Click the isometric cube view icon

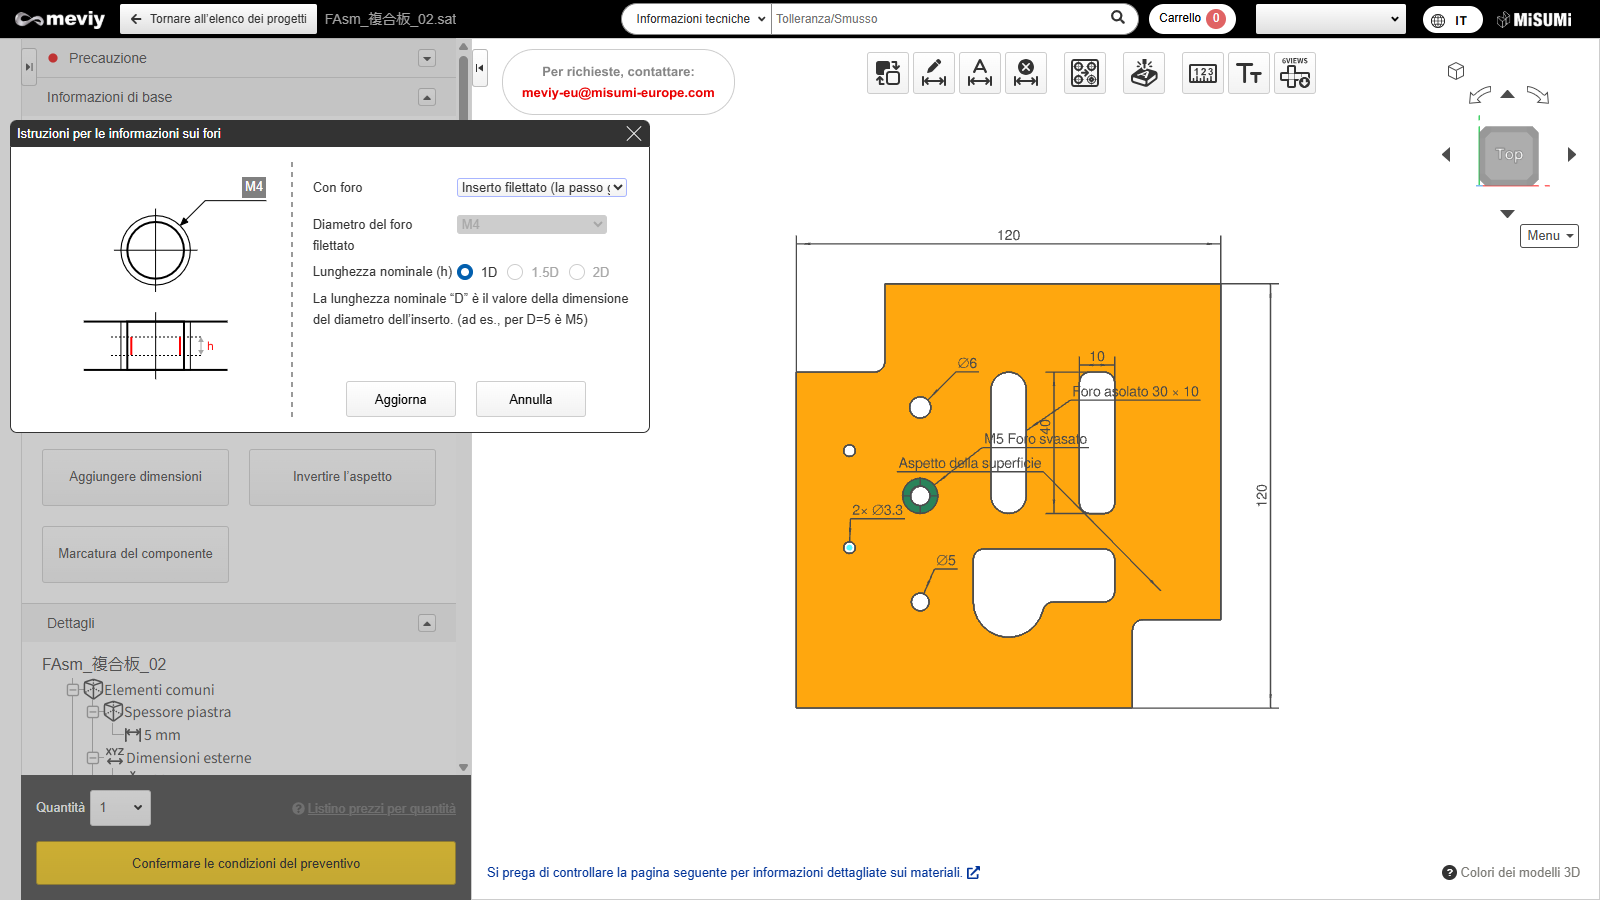[x=1456, y=71]
